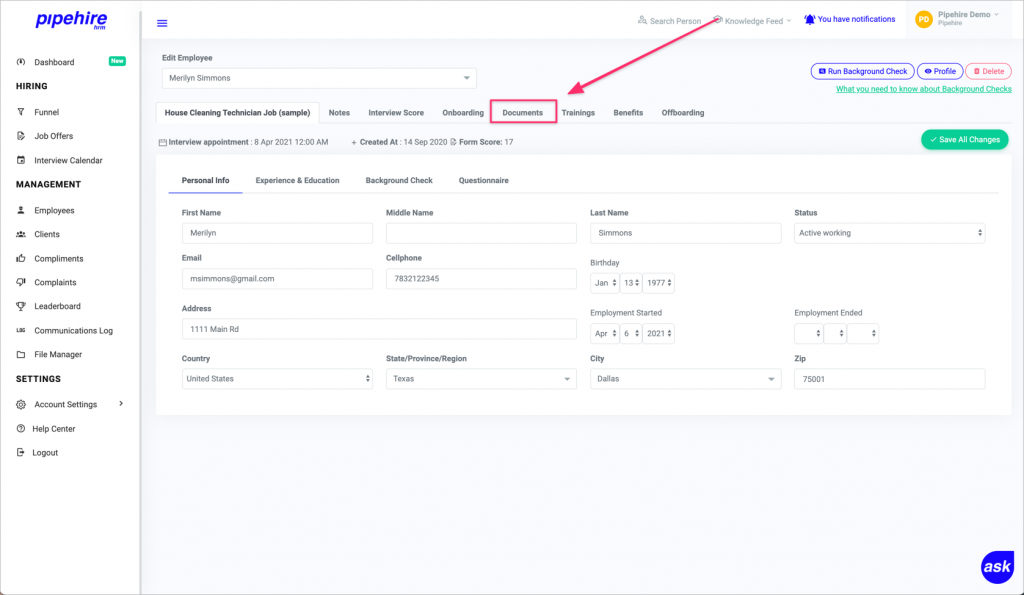Click the hamburger menu icon
The height and width of the screenshot is (595, 1024).
pos(162,21)
